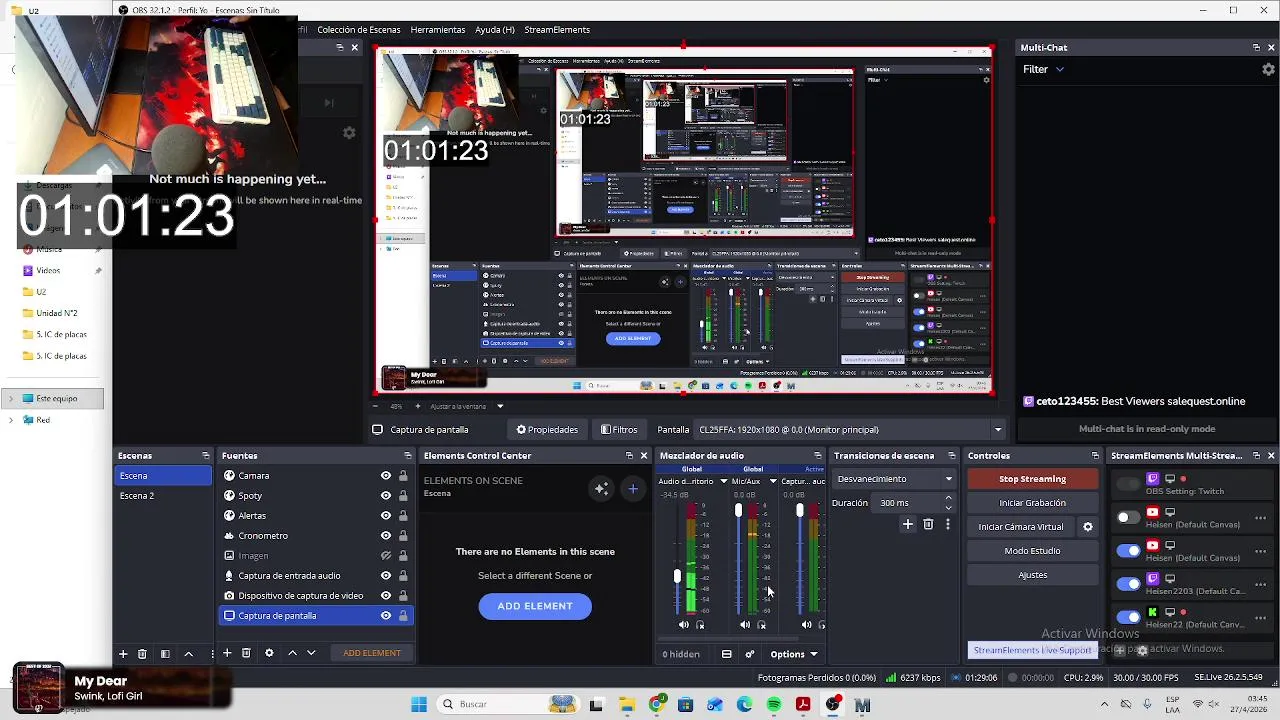Hide the Captura de pantalla source
Image resolution: width=1280 pixels, height=720 pixels.
click(x=386, y=616)
